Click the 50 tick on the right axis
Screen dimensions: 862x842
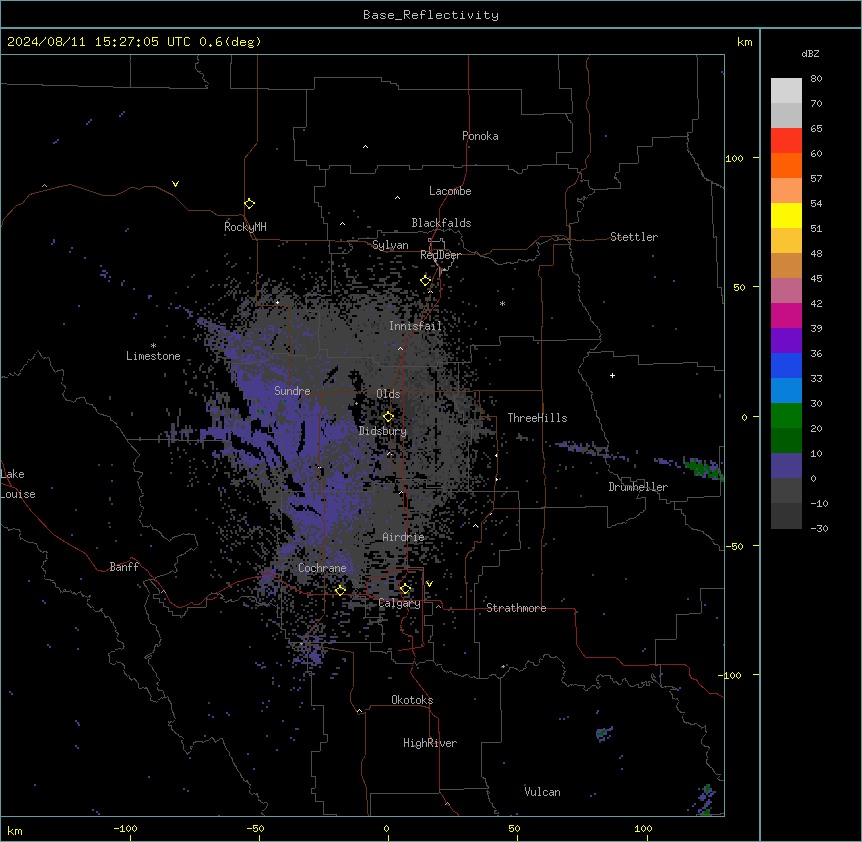pos(739,287)
